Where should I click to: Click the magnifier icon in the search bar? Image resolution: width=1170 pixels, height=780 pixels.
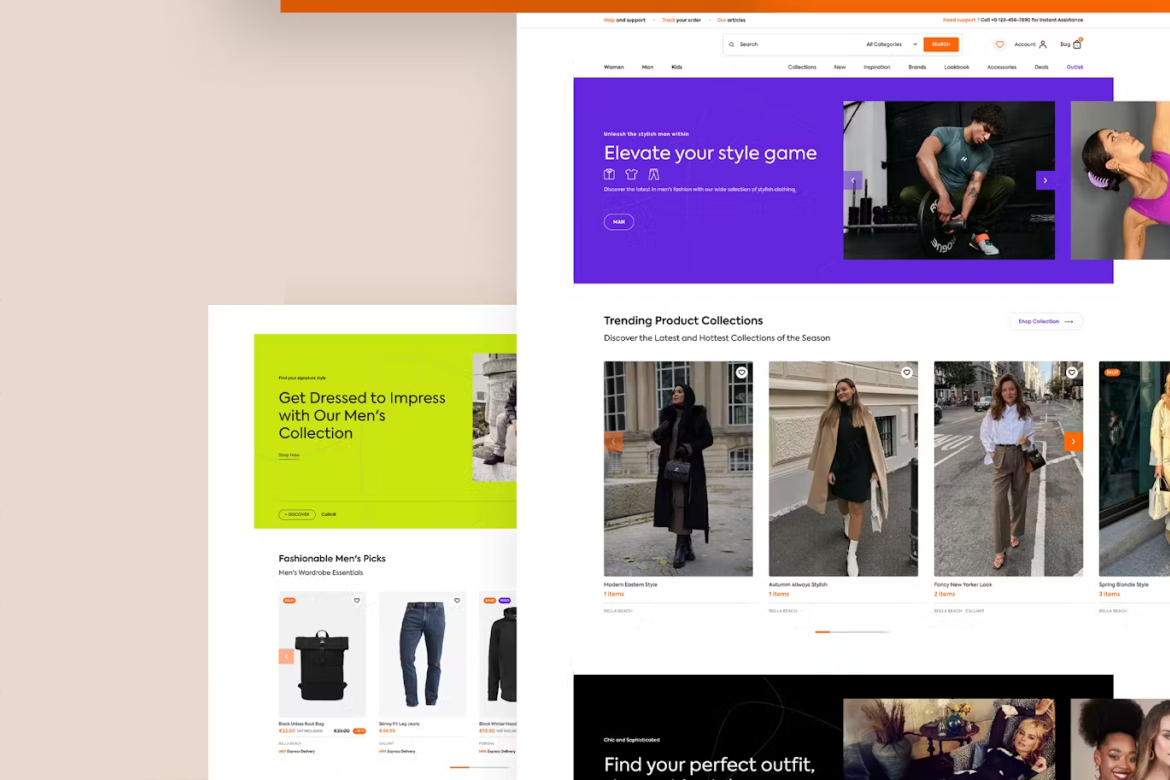(x=731, y=45)
